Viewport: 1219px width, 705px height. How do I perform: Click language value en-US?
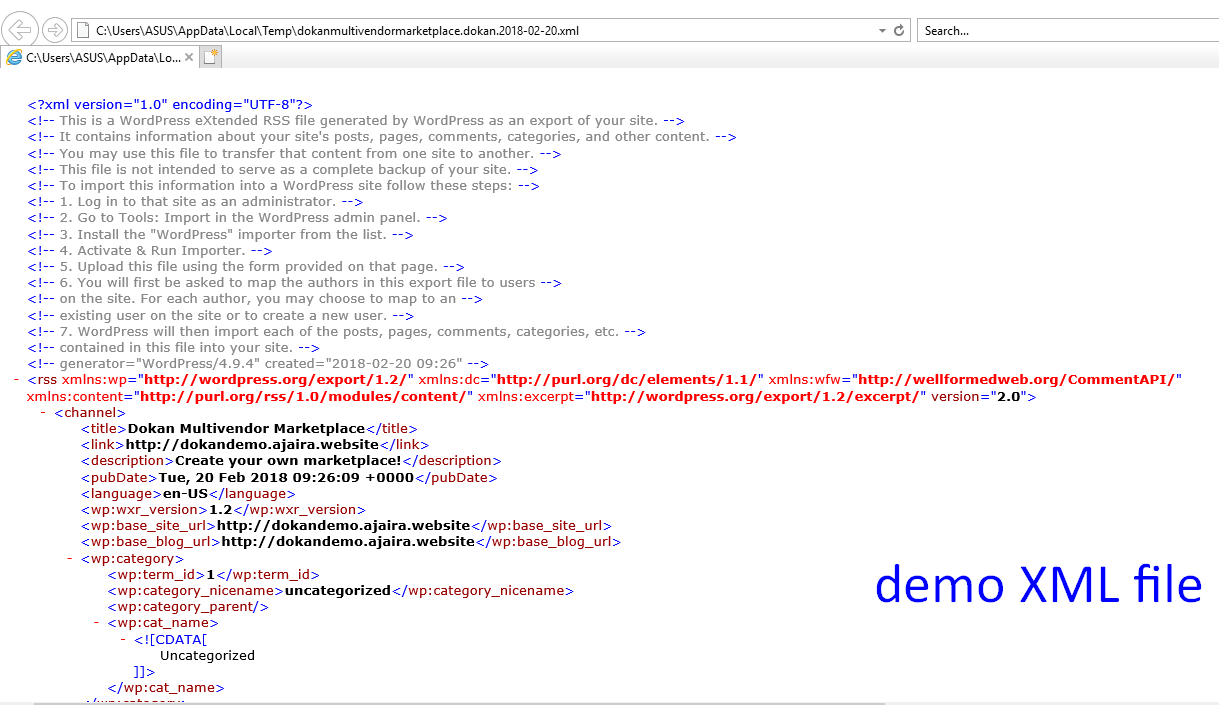tap(186, 493)
